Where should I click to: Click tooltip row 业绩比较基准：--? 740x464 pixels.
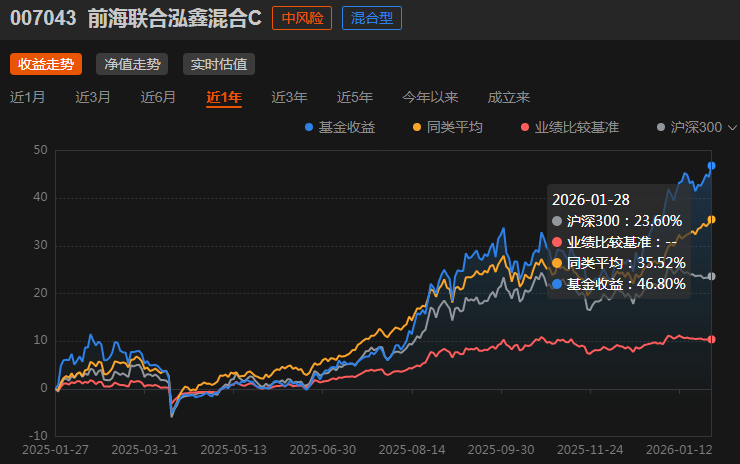tap(615, 242)
